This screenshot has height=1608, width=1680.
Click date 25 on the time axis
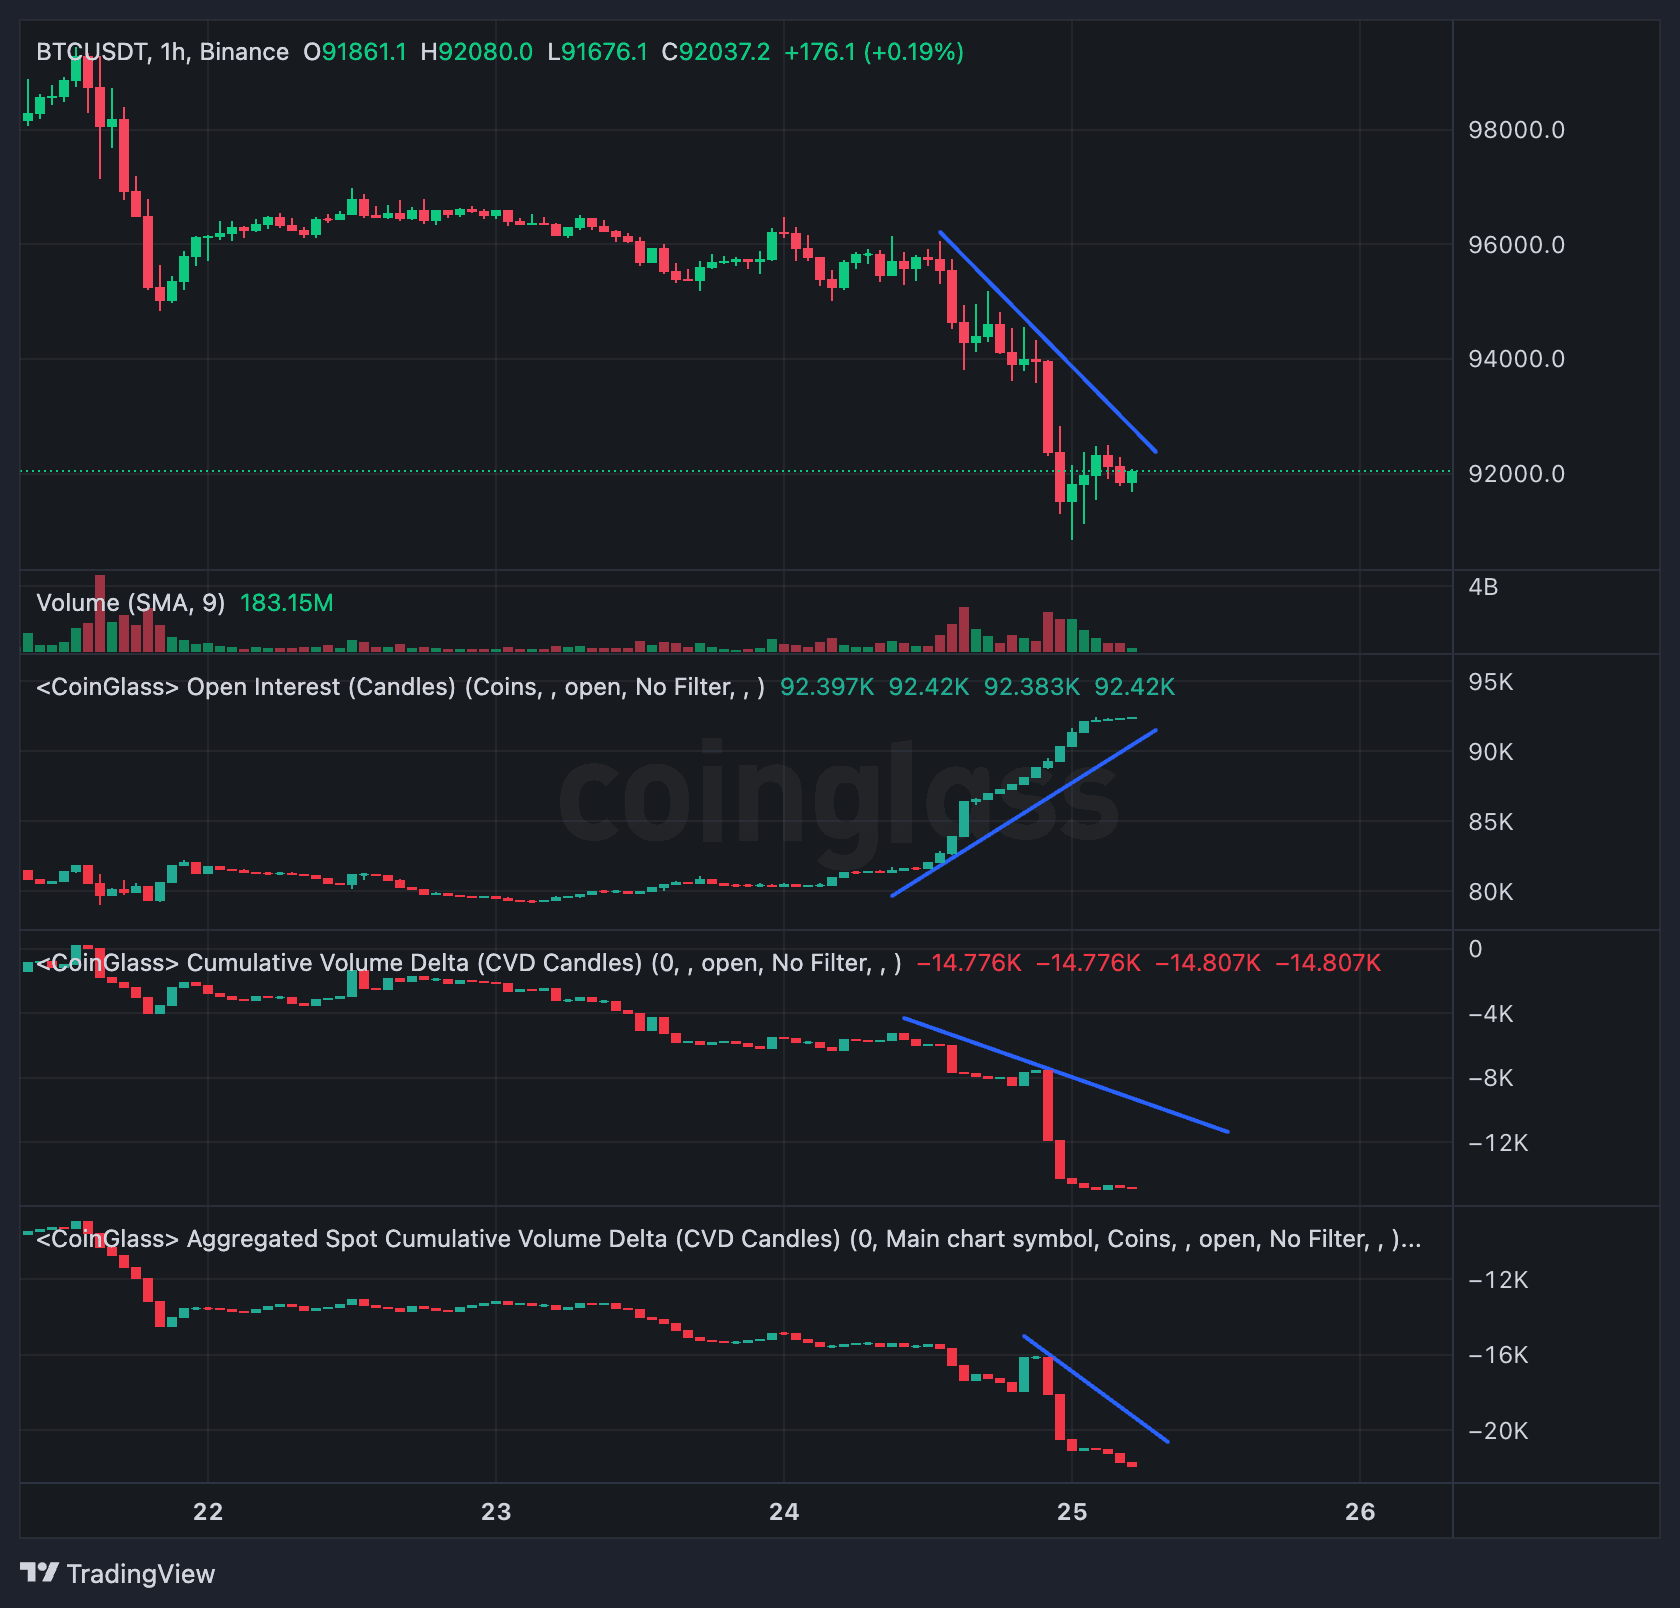tap(1072, 1511)
